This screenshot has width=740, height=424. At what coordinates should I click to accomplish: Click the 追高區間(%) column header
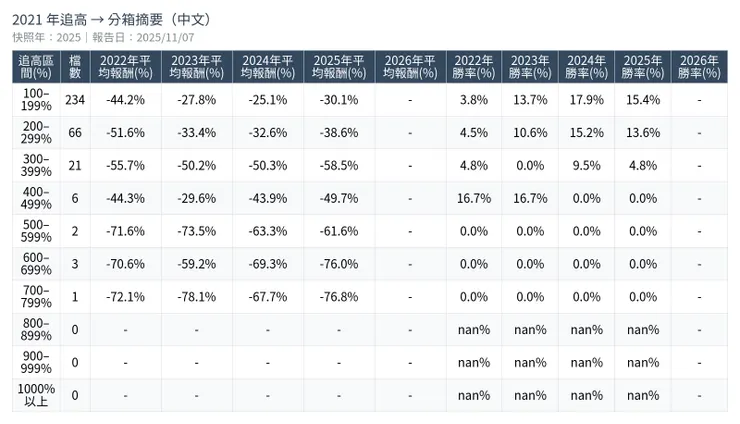click(36, 67)
